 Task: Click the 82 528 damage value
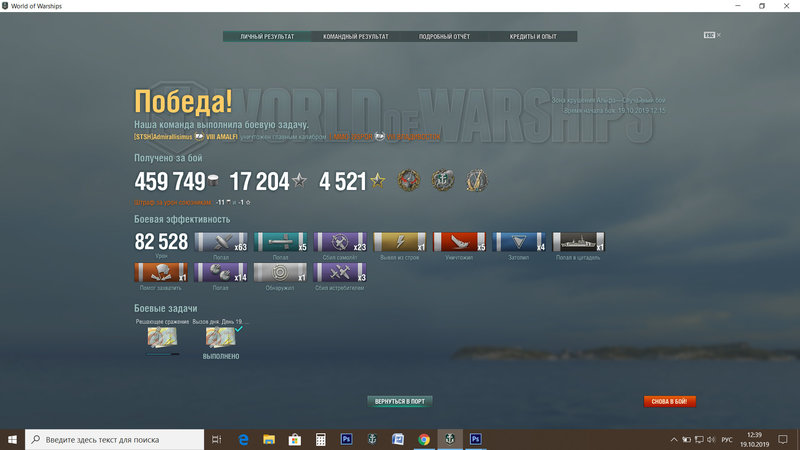point(161,242)
